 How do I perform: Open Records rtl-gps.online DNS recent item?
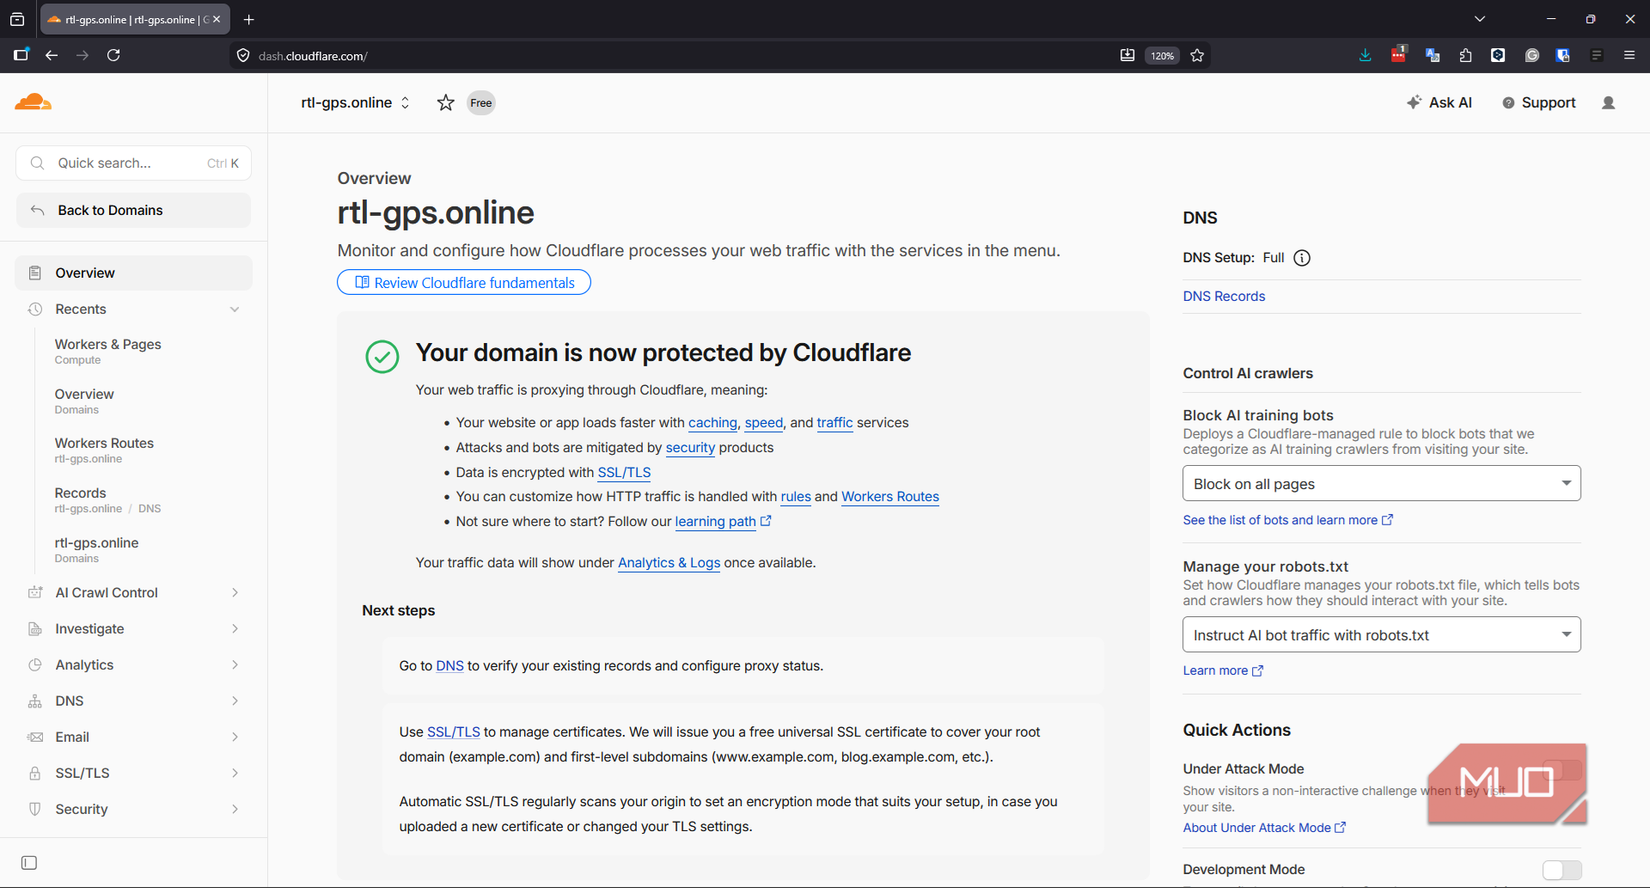click(107, 500)
